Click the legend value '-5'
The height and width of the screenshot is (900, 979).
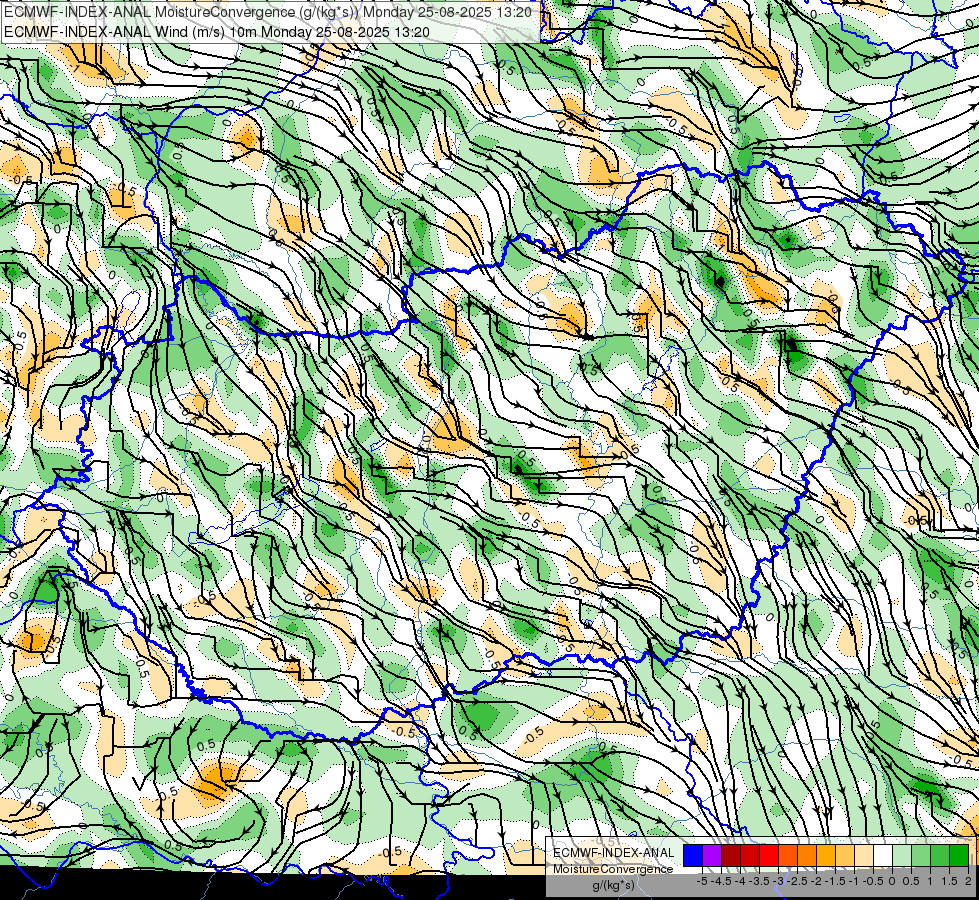pos(702,881)
